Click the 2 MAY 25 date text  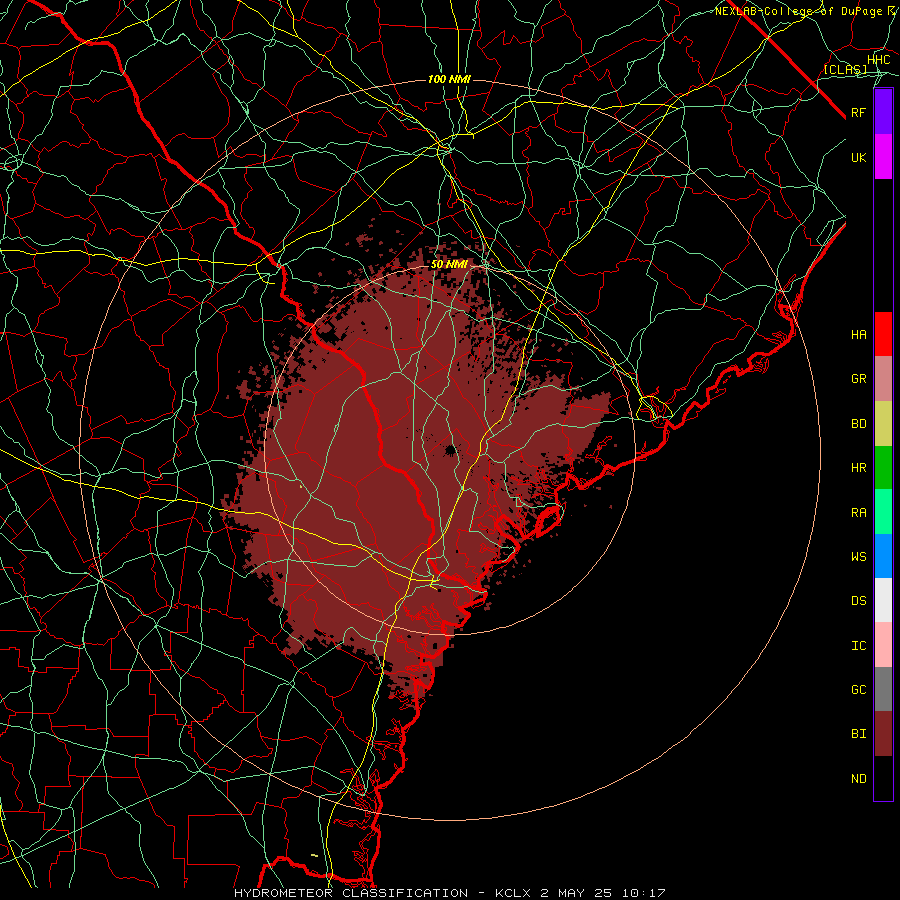[576, 893]
